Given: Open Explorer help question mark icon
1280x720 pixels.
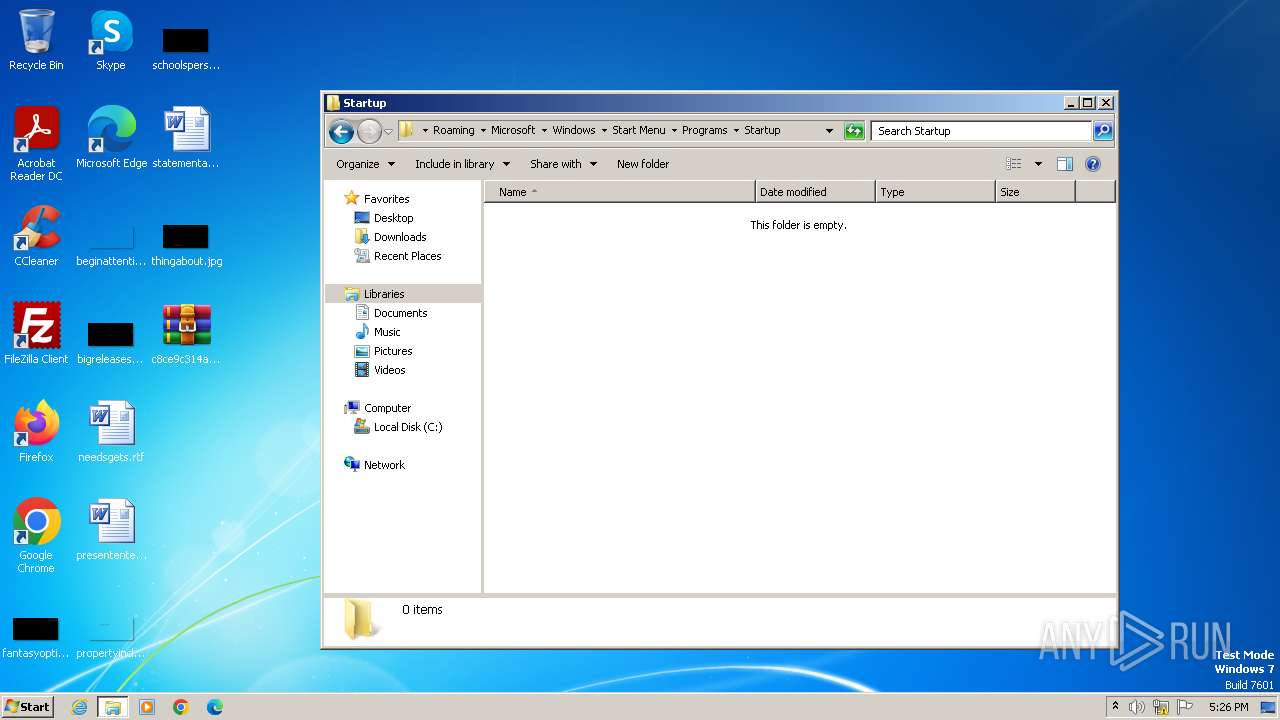Looking at the screenshot, I should point(1093,164).
